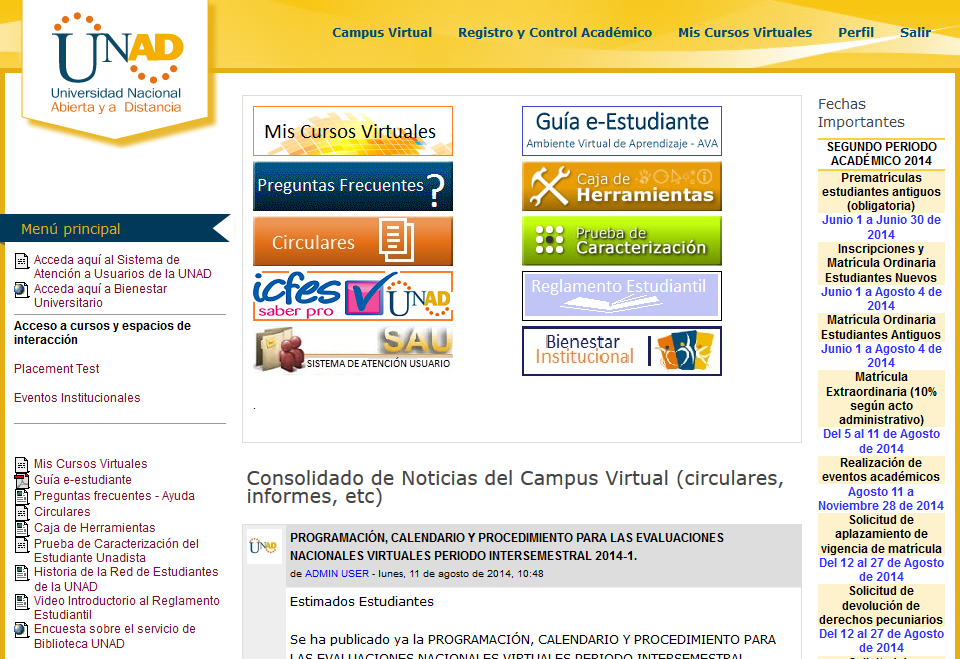Open Eventos Institucionales in sidebar
Image resolution: width=960 pixels, height=659 pixels.
point(77,398)
